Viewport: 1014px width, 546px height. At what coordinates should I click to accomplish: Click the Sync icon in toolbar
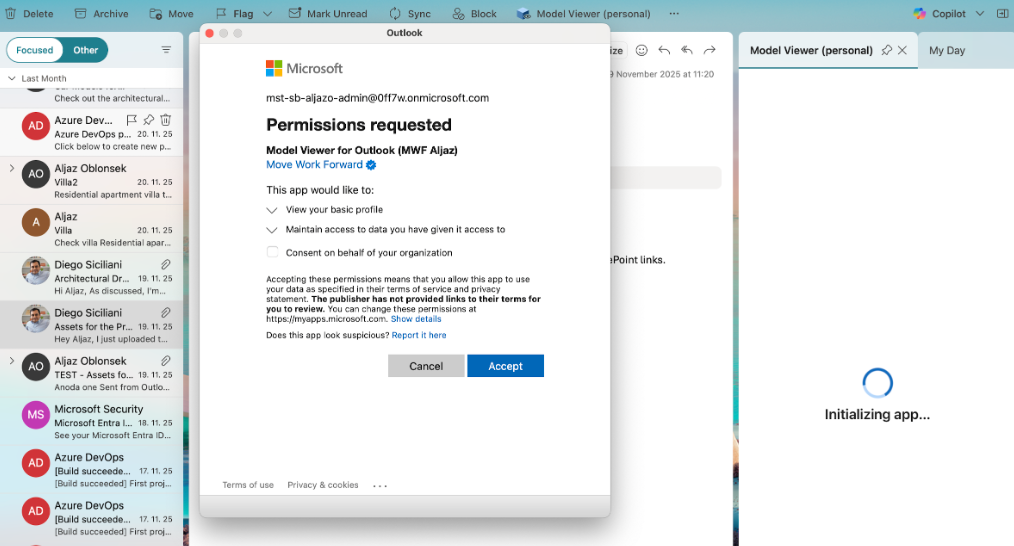coord(395,14)
